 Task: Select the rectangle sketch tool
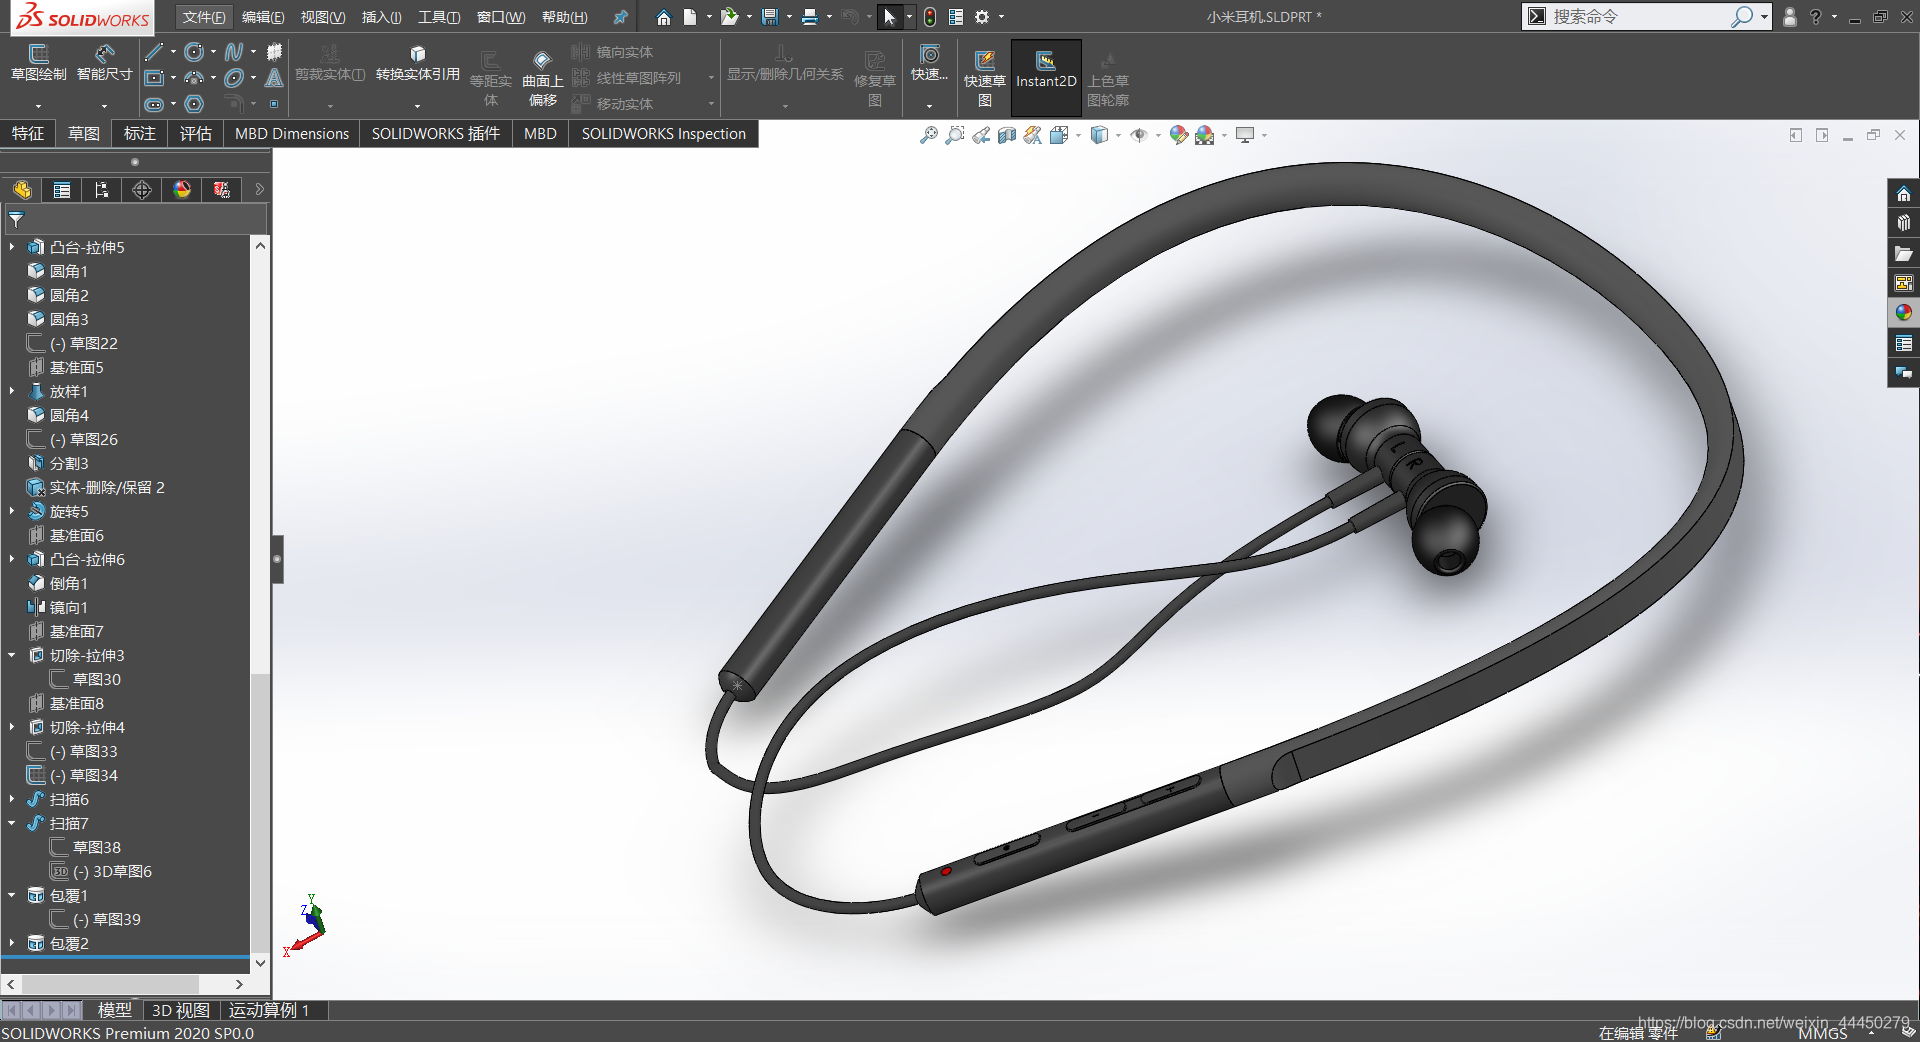click(x=154, y=78)
